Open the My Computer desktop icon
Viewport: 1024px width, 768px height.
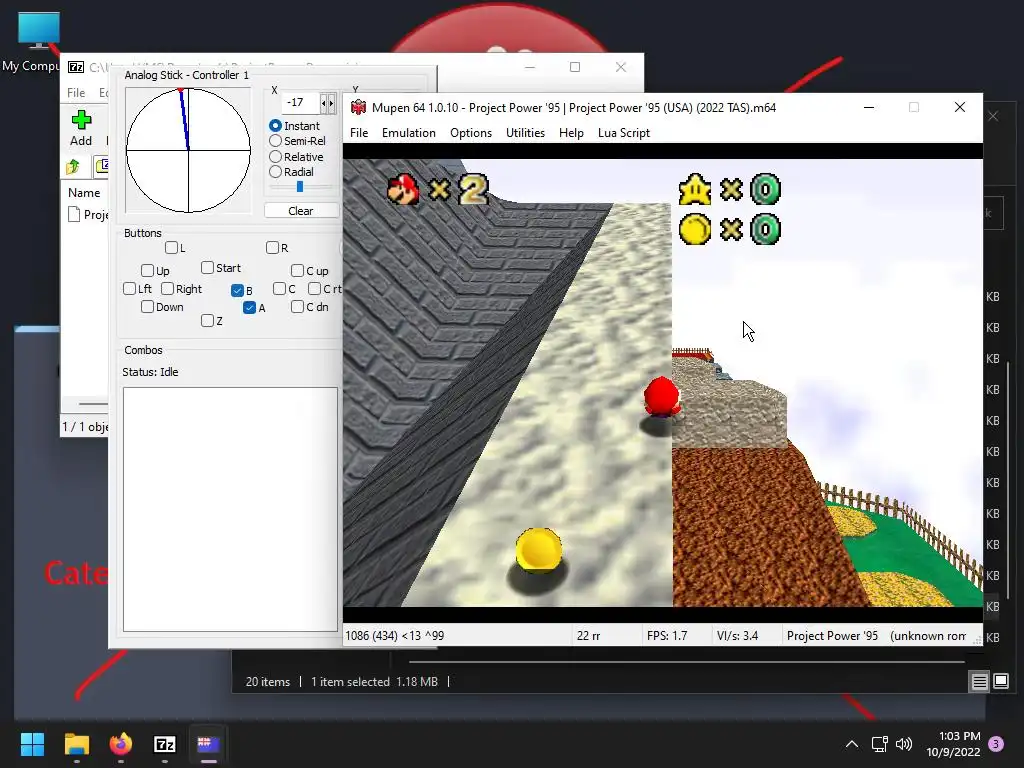coord(39,40)
